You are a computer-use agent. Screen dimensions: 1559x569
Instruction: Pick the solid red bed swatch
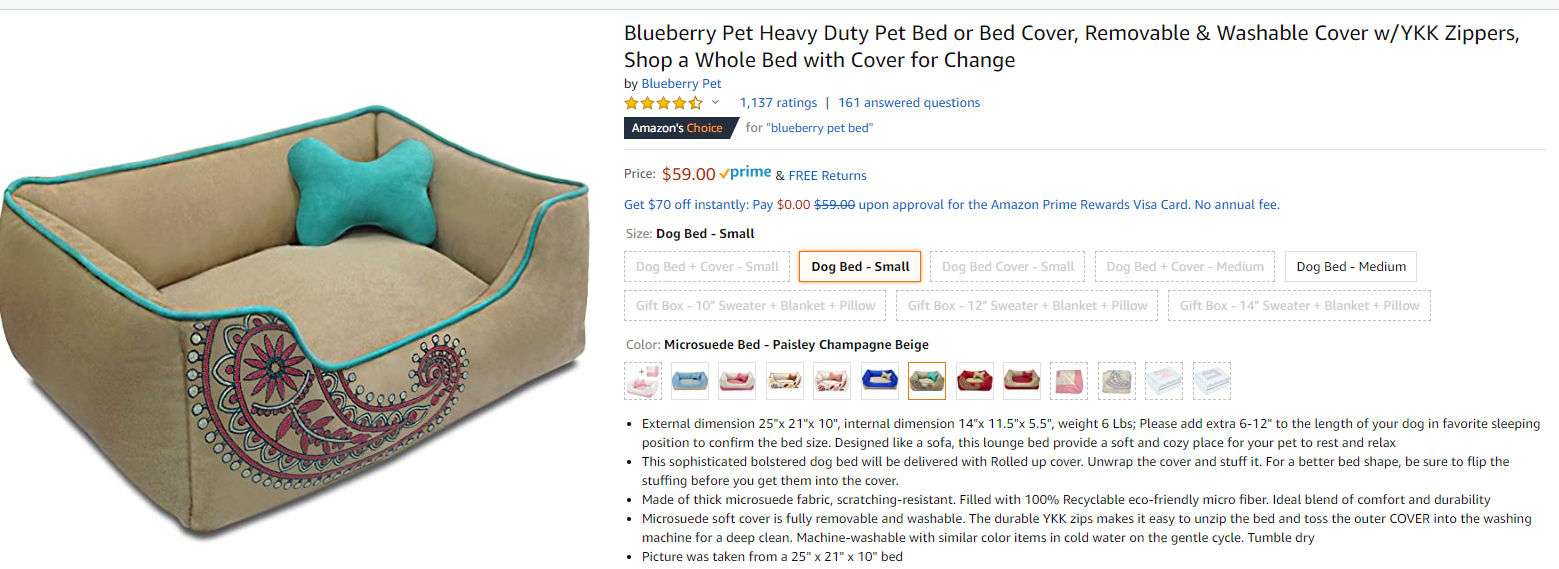pyautogui.click(x=975, y=381)
